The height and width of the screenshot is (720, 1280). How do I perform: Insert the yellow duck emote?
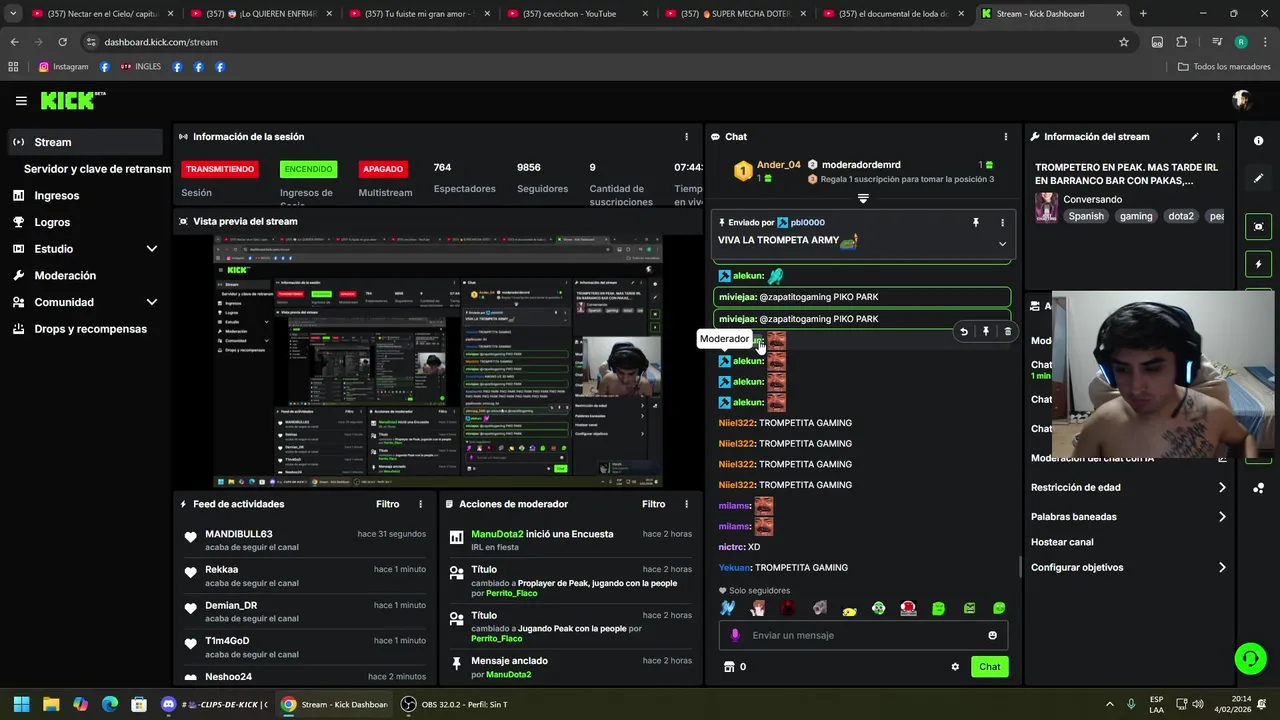[849, 609]
